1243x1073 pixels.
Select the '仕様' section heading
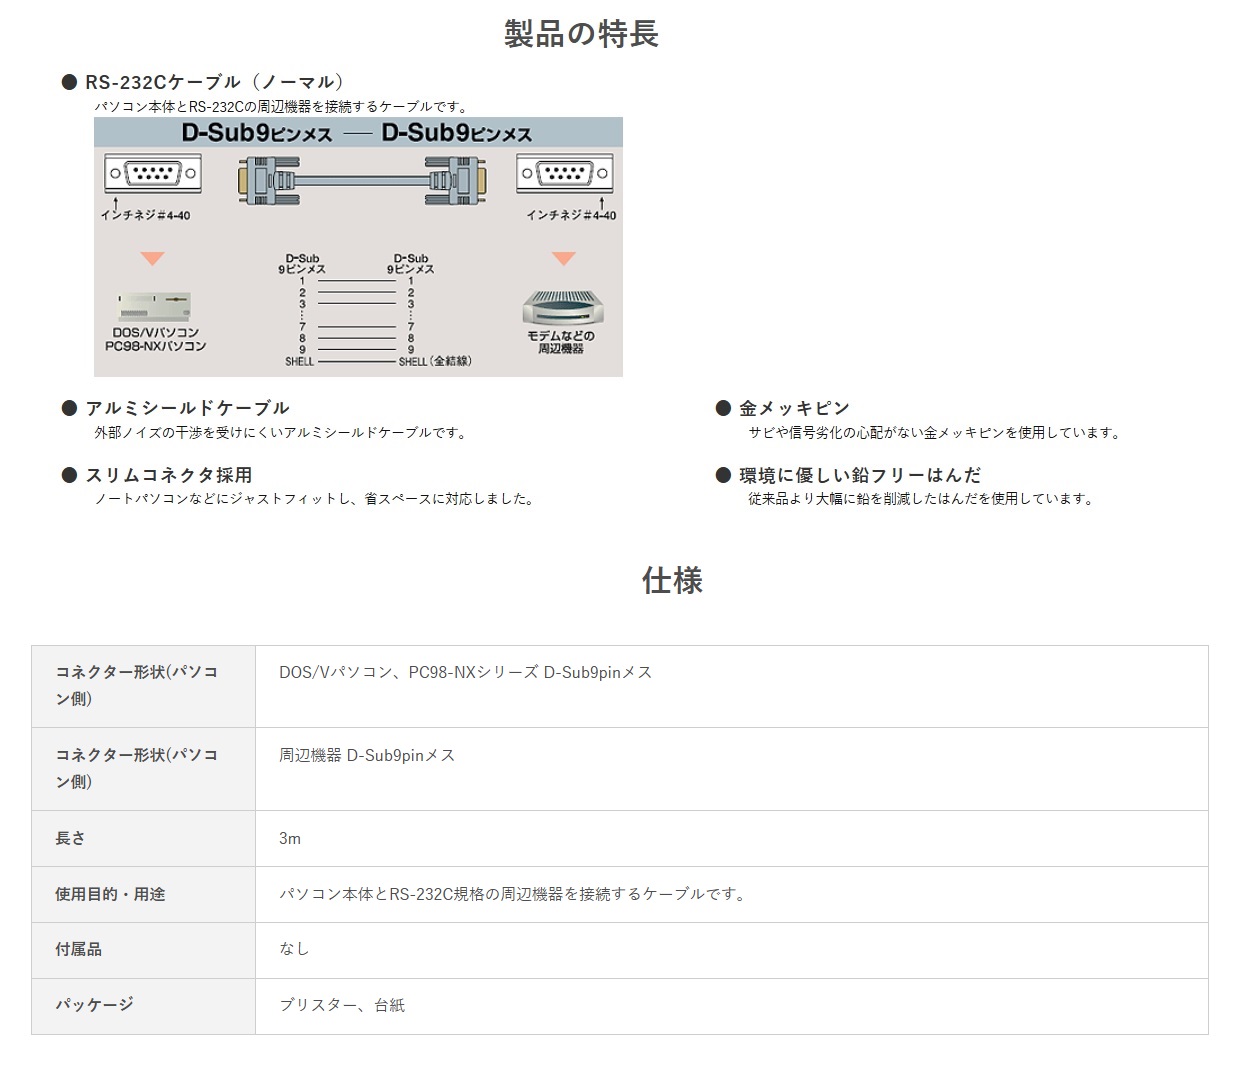672,580
